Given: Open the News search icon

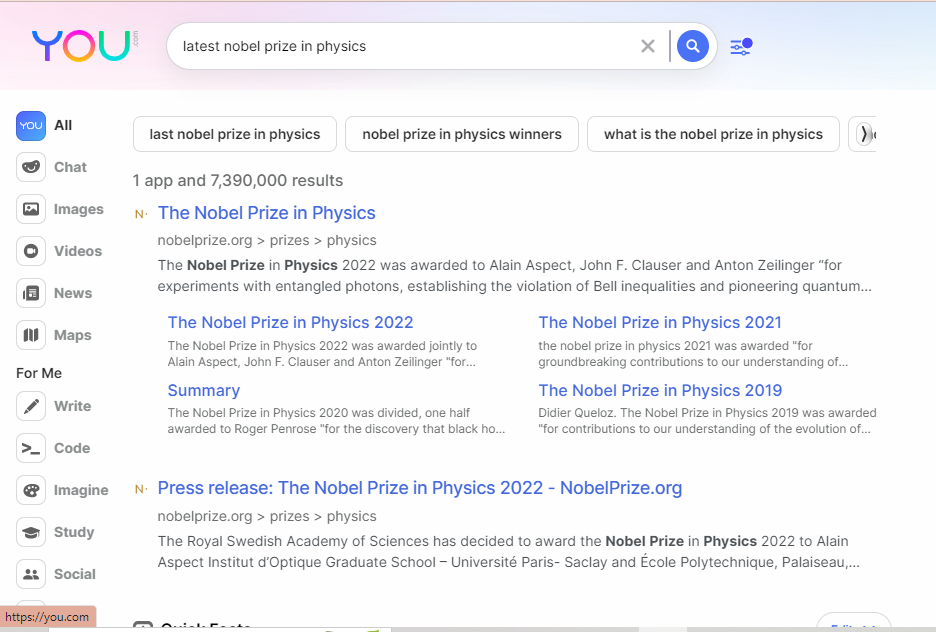Looking at the screenshot, I should [x=31, y=293].
